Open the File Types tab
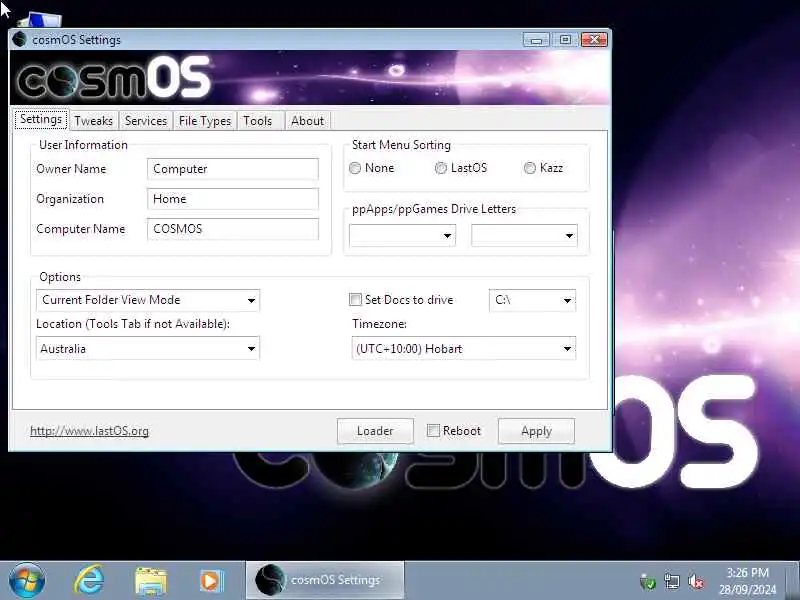 [x=205, y=121]
